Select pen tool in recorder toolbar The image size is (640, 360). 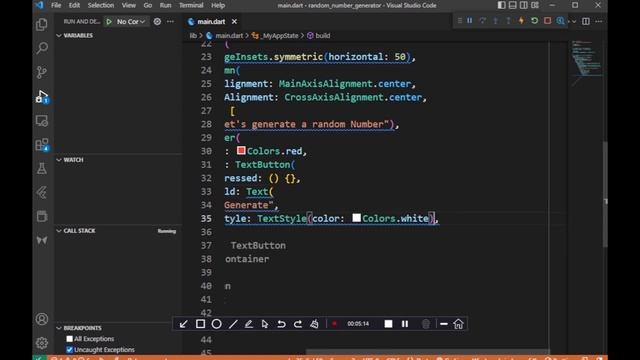(249, 324)
